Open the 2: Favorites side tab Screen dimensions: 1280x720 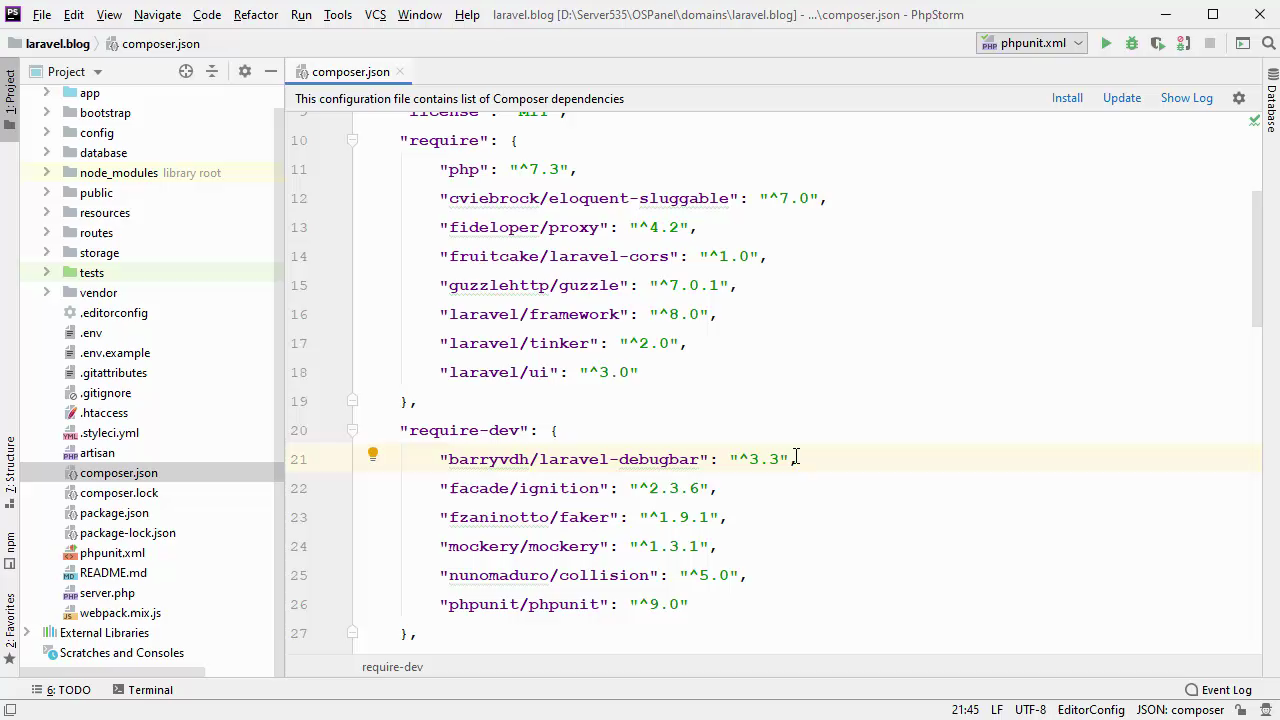[x=10, y=628]
